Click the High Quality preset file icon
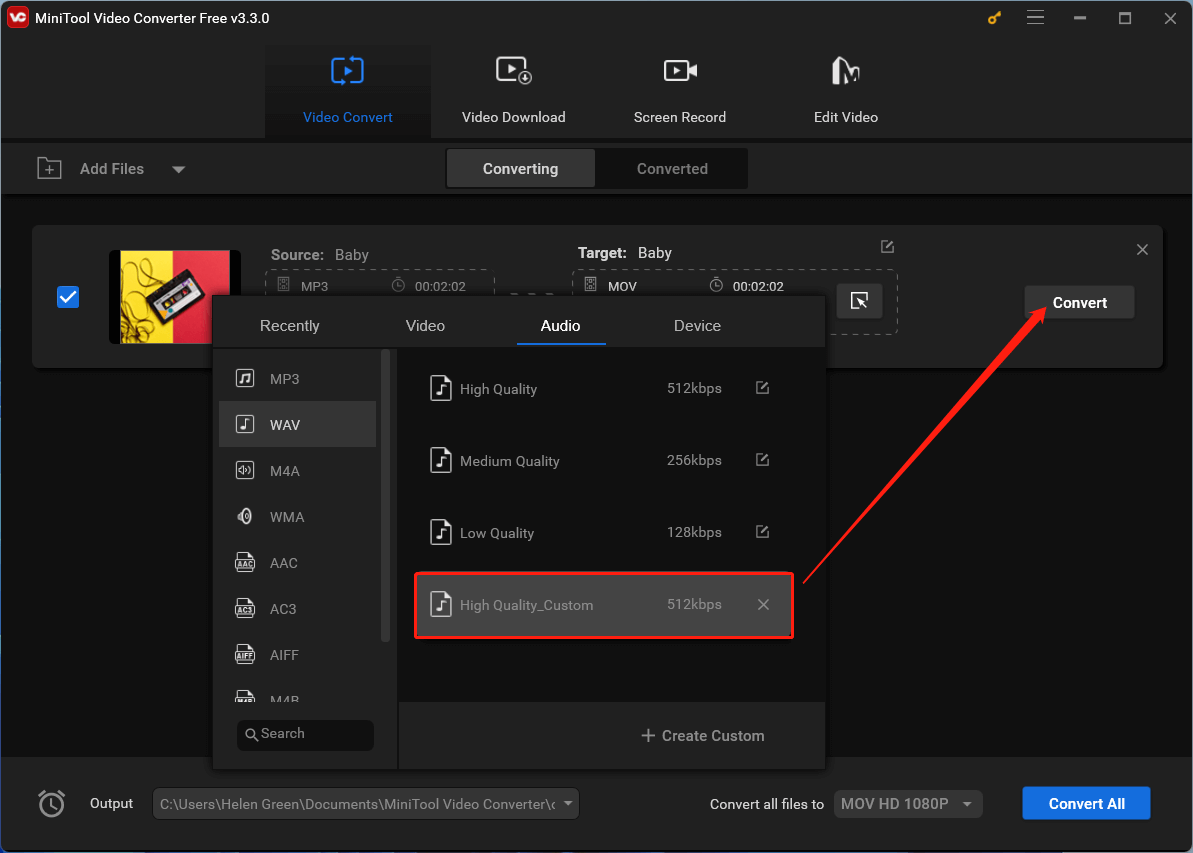The image size is (1193, 853). click(x=441, y=388)
